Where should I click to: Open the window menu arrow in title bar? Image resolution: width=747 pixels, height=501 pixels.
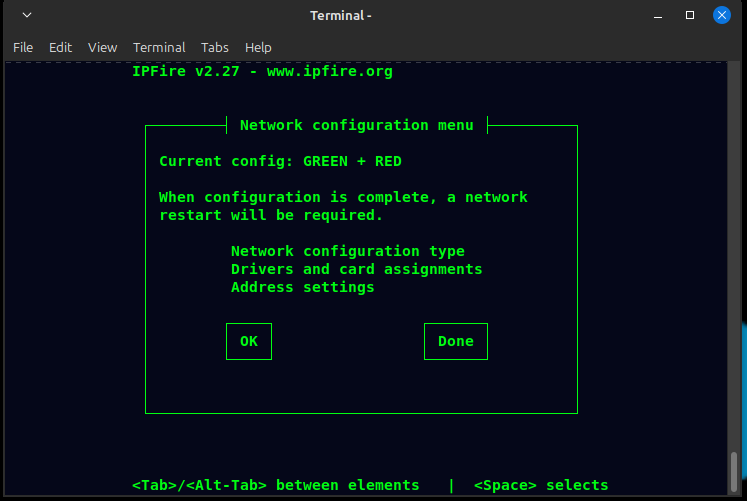click(x=25, y=16)
